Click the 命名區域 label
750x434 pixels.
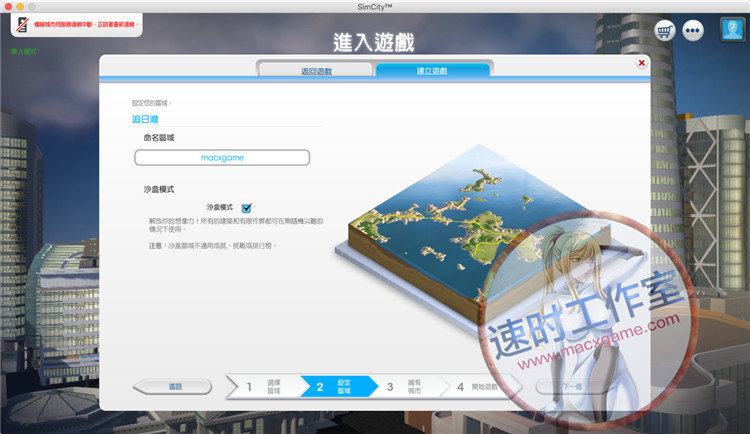click(159, 138)
